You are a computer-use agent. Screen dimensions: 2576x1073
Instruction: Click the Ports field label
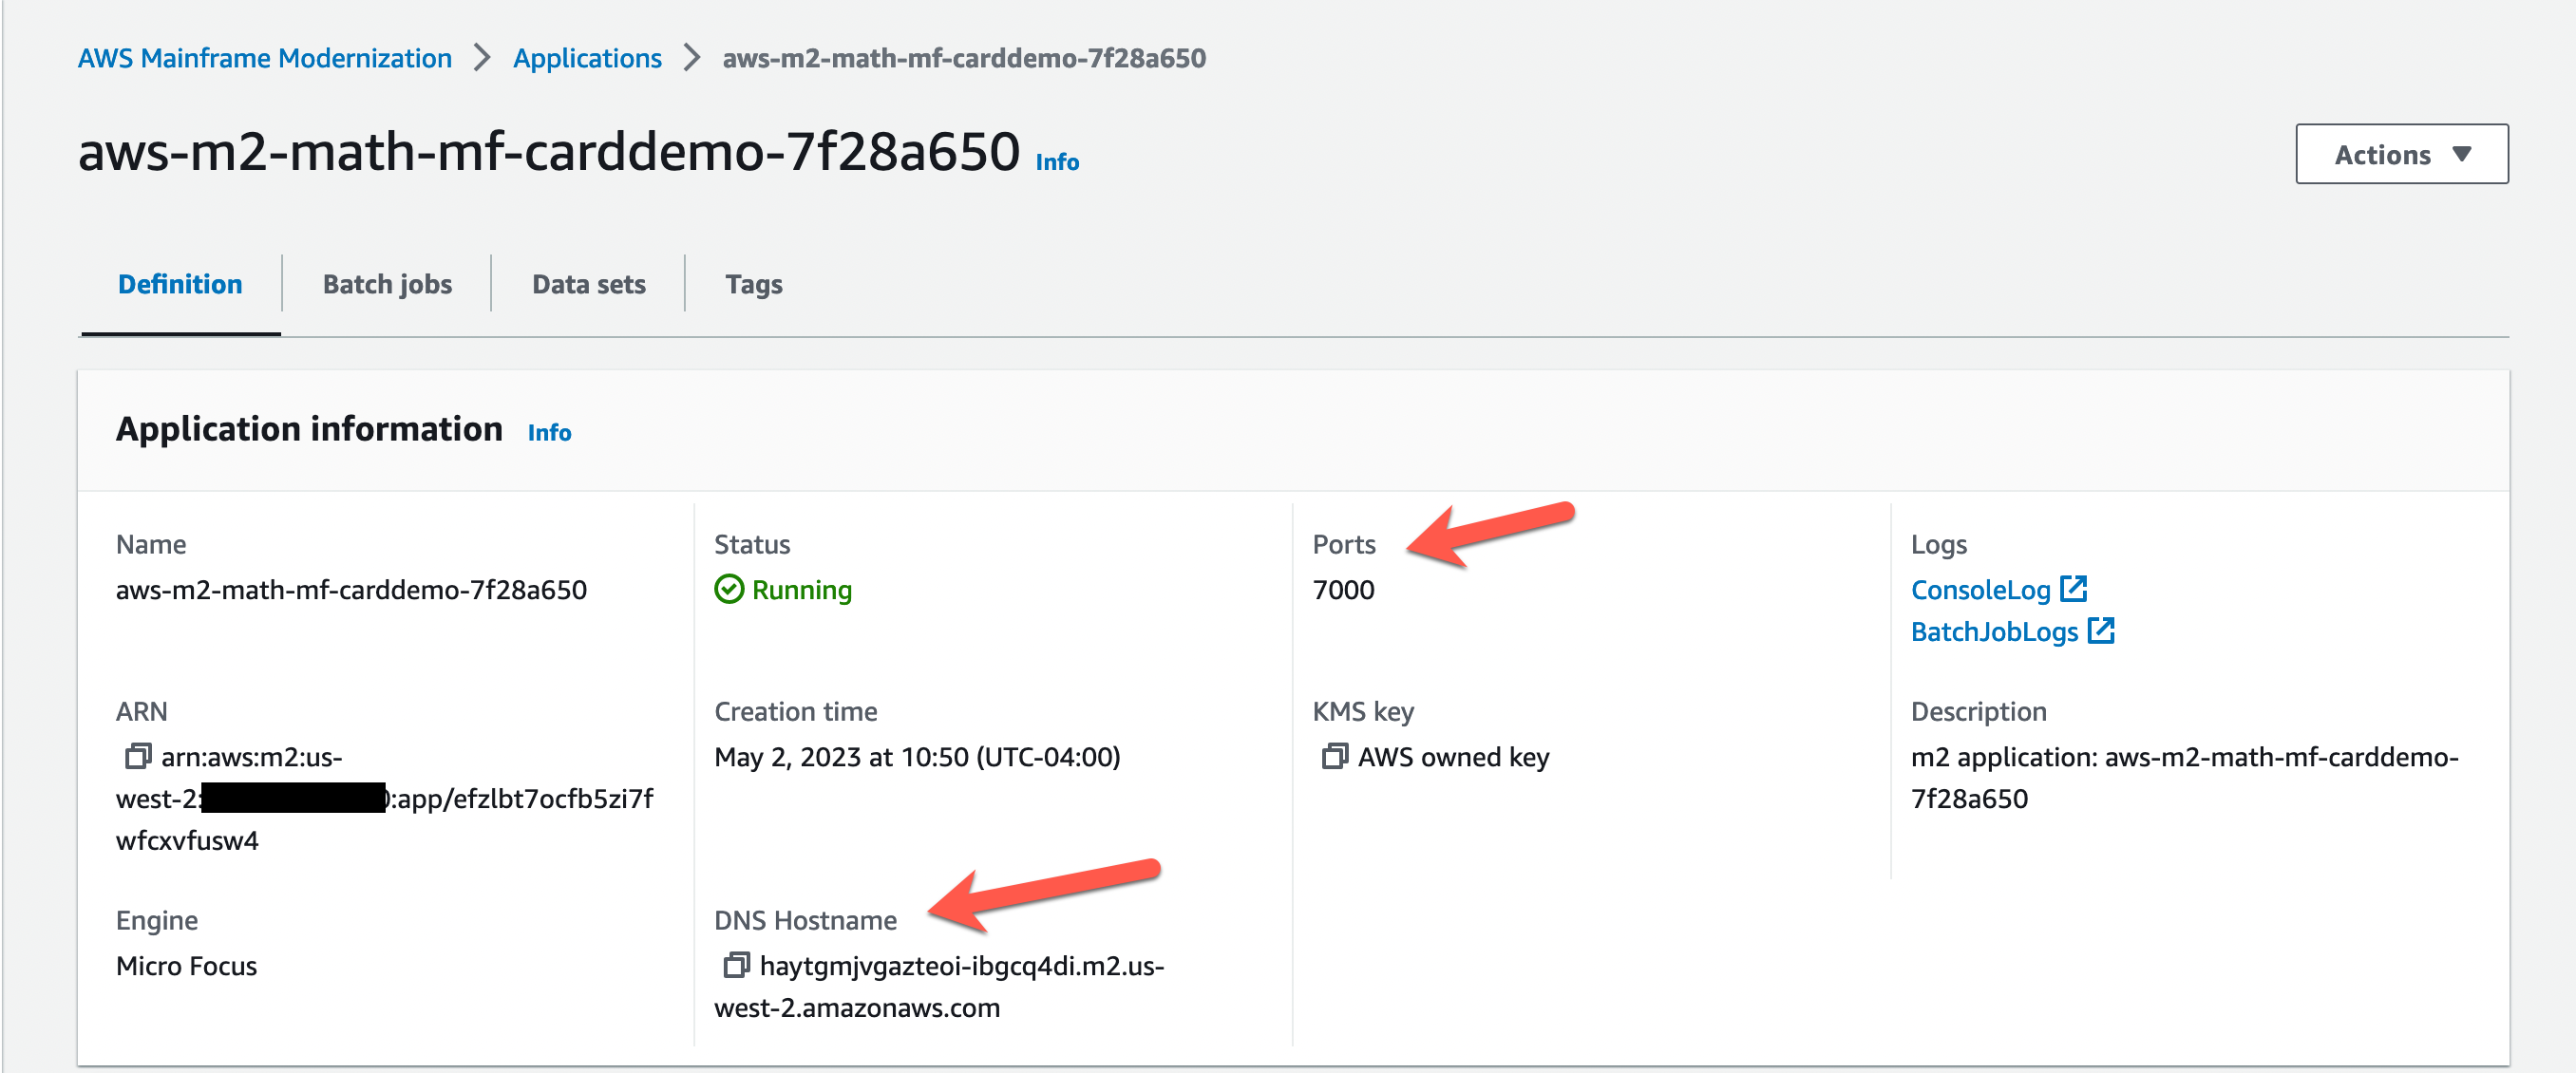point(1343,544)
